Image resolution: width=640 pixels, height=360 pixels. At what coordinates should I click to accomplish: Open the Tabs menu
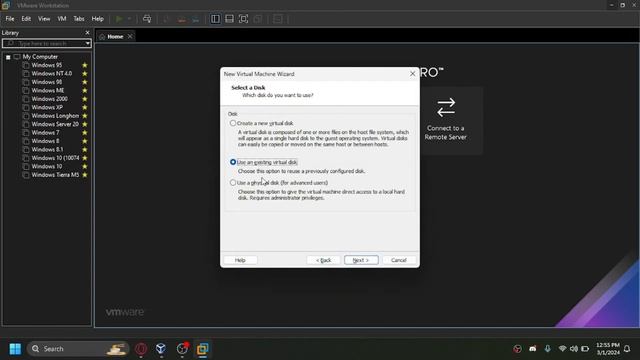point(79,19)
